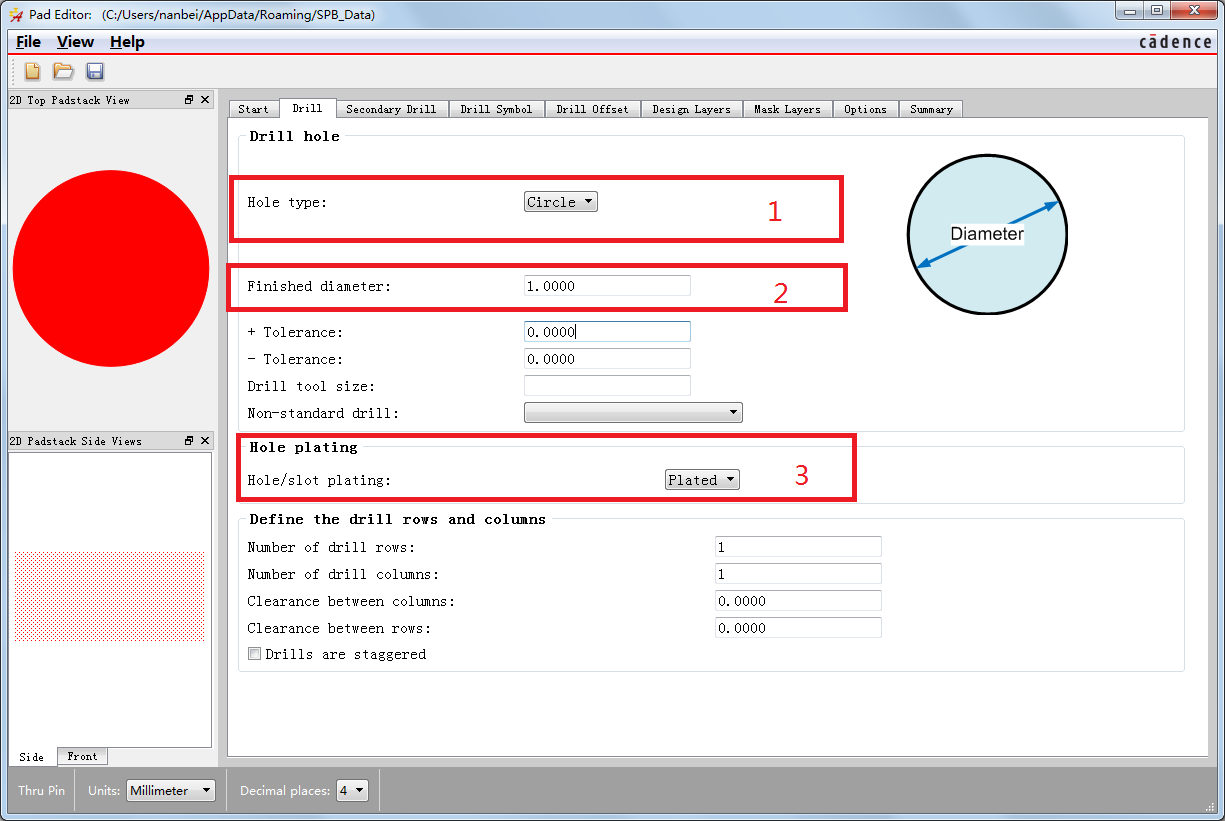This screenshot has height=821, width=1225.
Task: Switch to the Design Layers tab
Action: point(691,109)
